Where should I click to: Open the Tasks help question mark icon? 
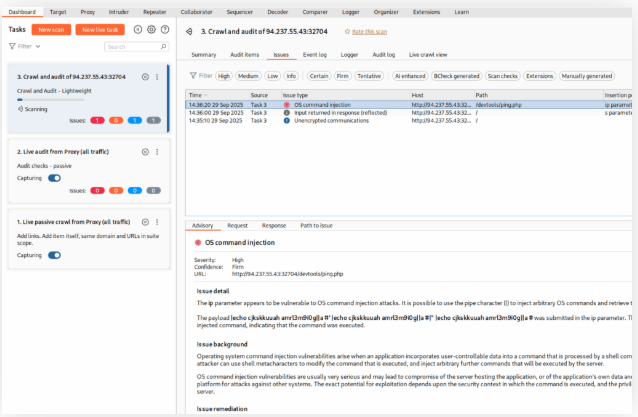tap(164, 30)
